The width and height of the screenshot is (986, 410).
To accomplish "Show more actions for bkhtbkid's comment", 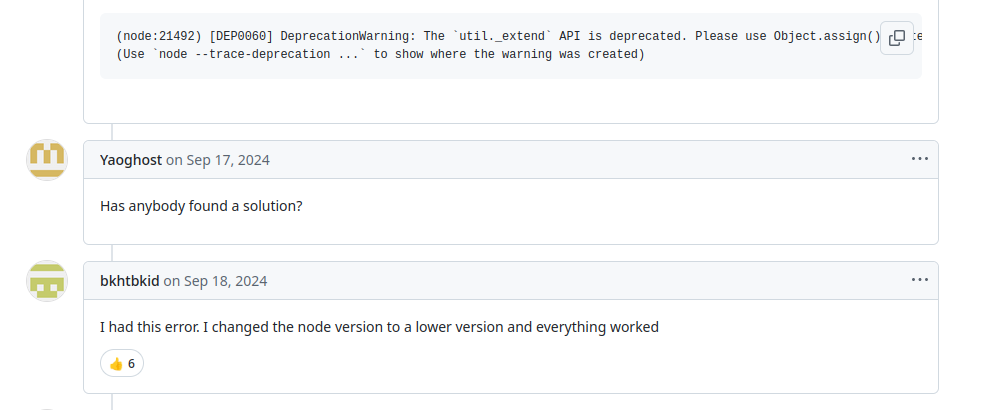I will click(x=919, y=280).
